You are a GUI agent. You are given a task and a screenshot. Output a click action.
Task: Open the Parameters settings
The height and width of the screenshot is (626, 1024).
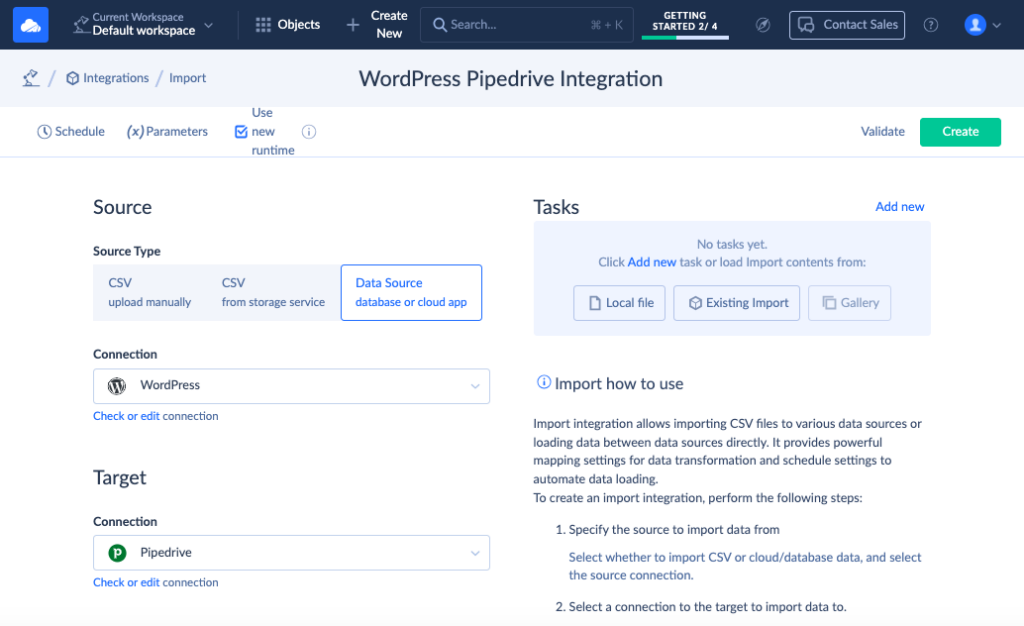(167, 131)
